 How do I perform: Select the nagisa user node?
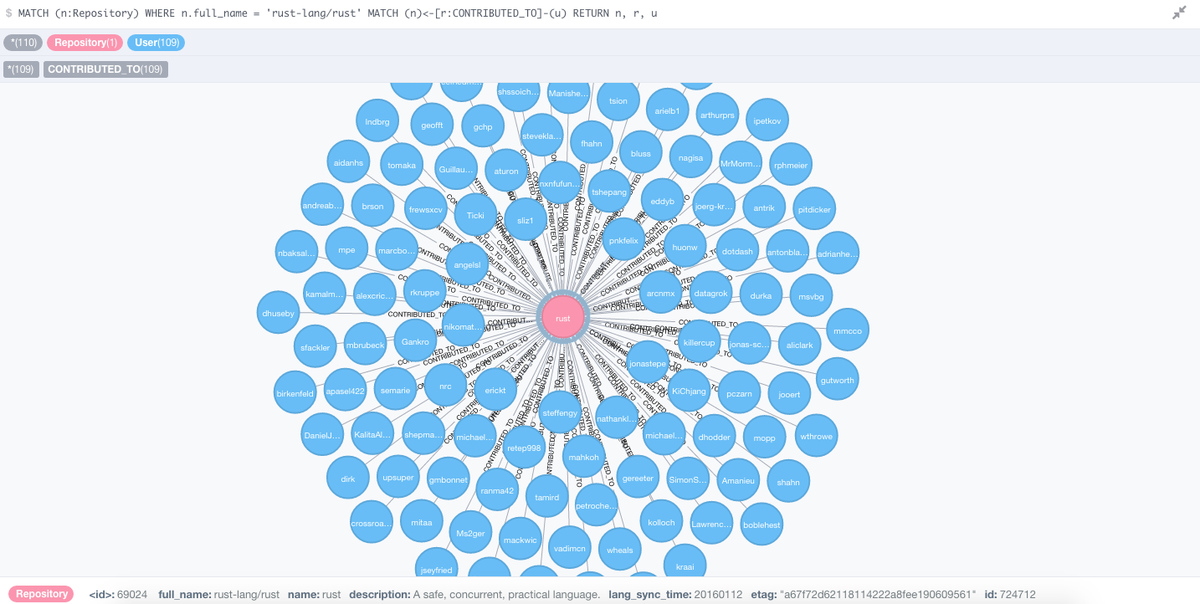[x=690, y=158]
